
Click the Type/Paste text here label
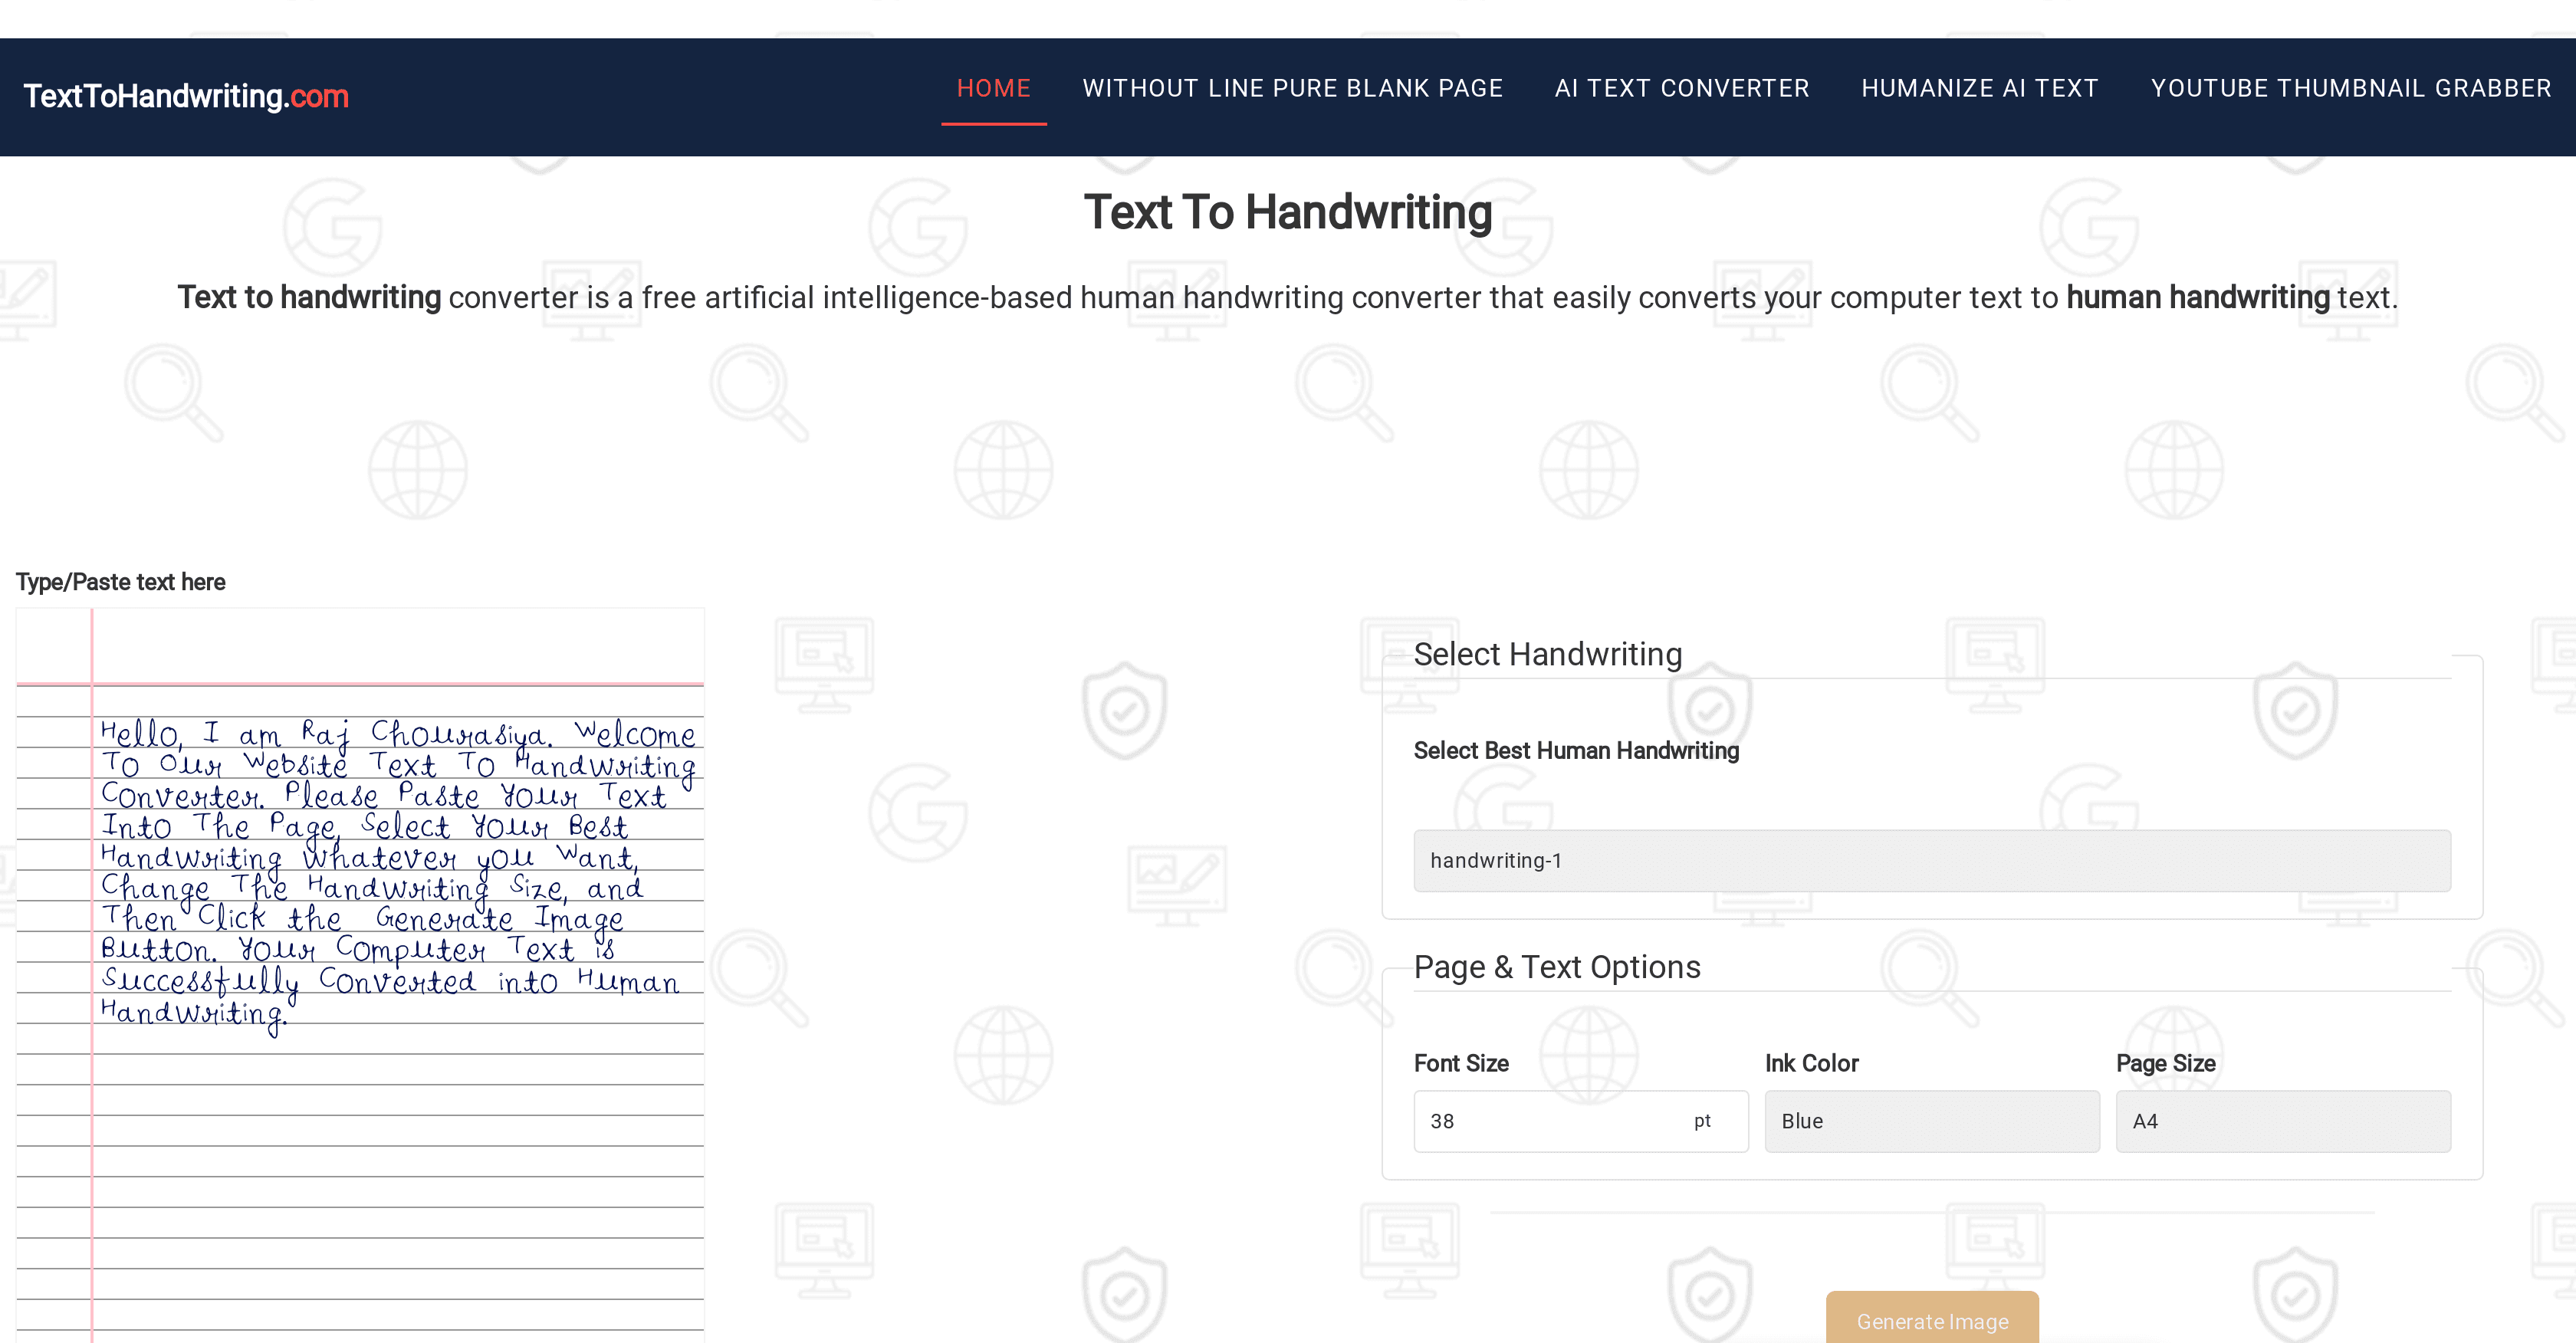(120, 581)
